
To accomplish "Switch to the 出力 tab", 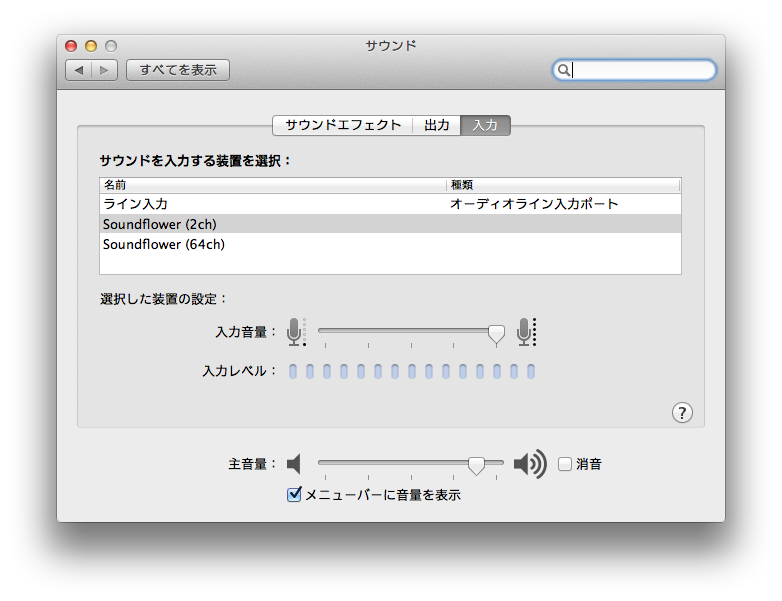I will click(436, 125).
